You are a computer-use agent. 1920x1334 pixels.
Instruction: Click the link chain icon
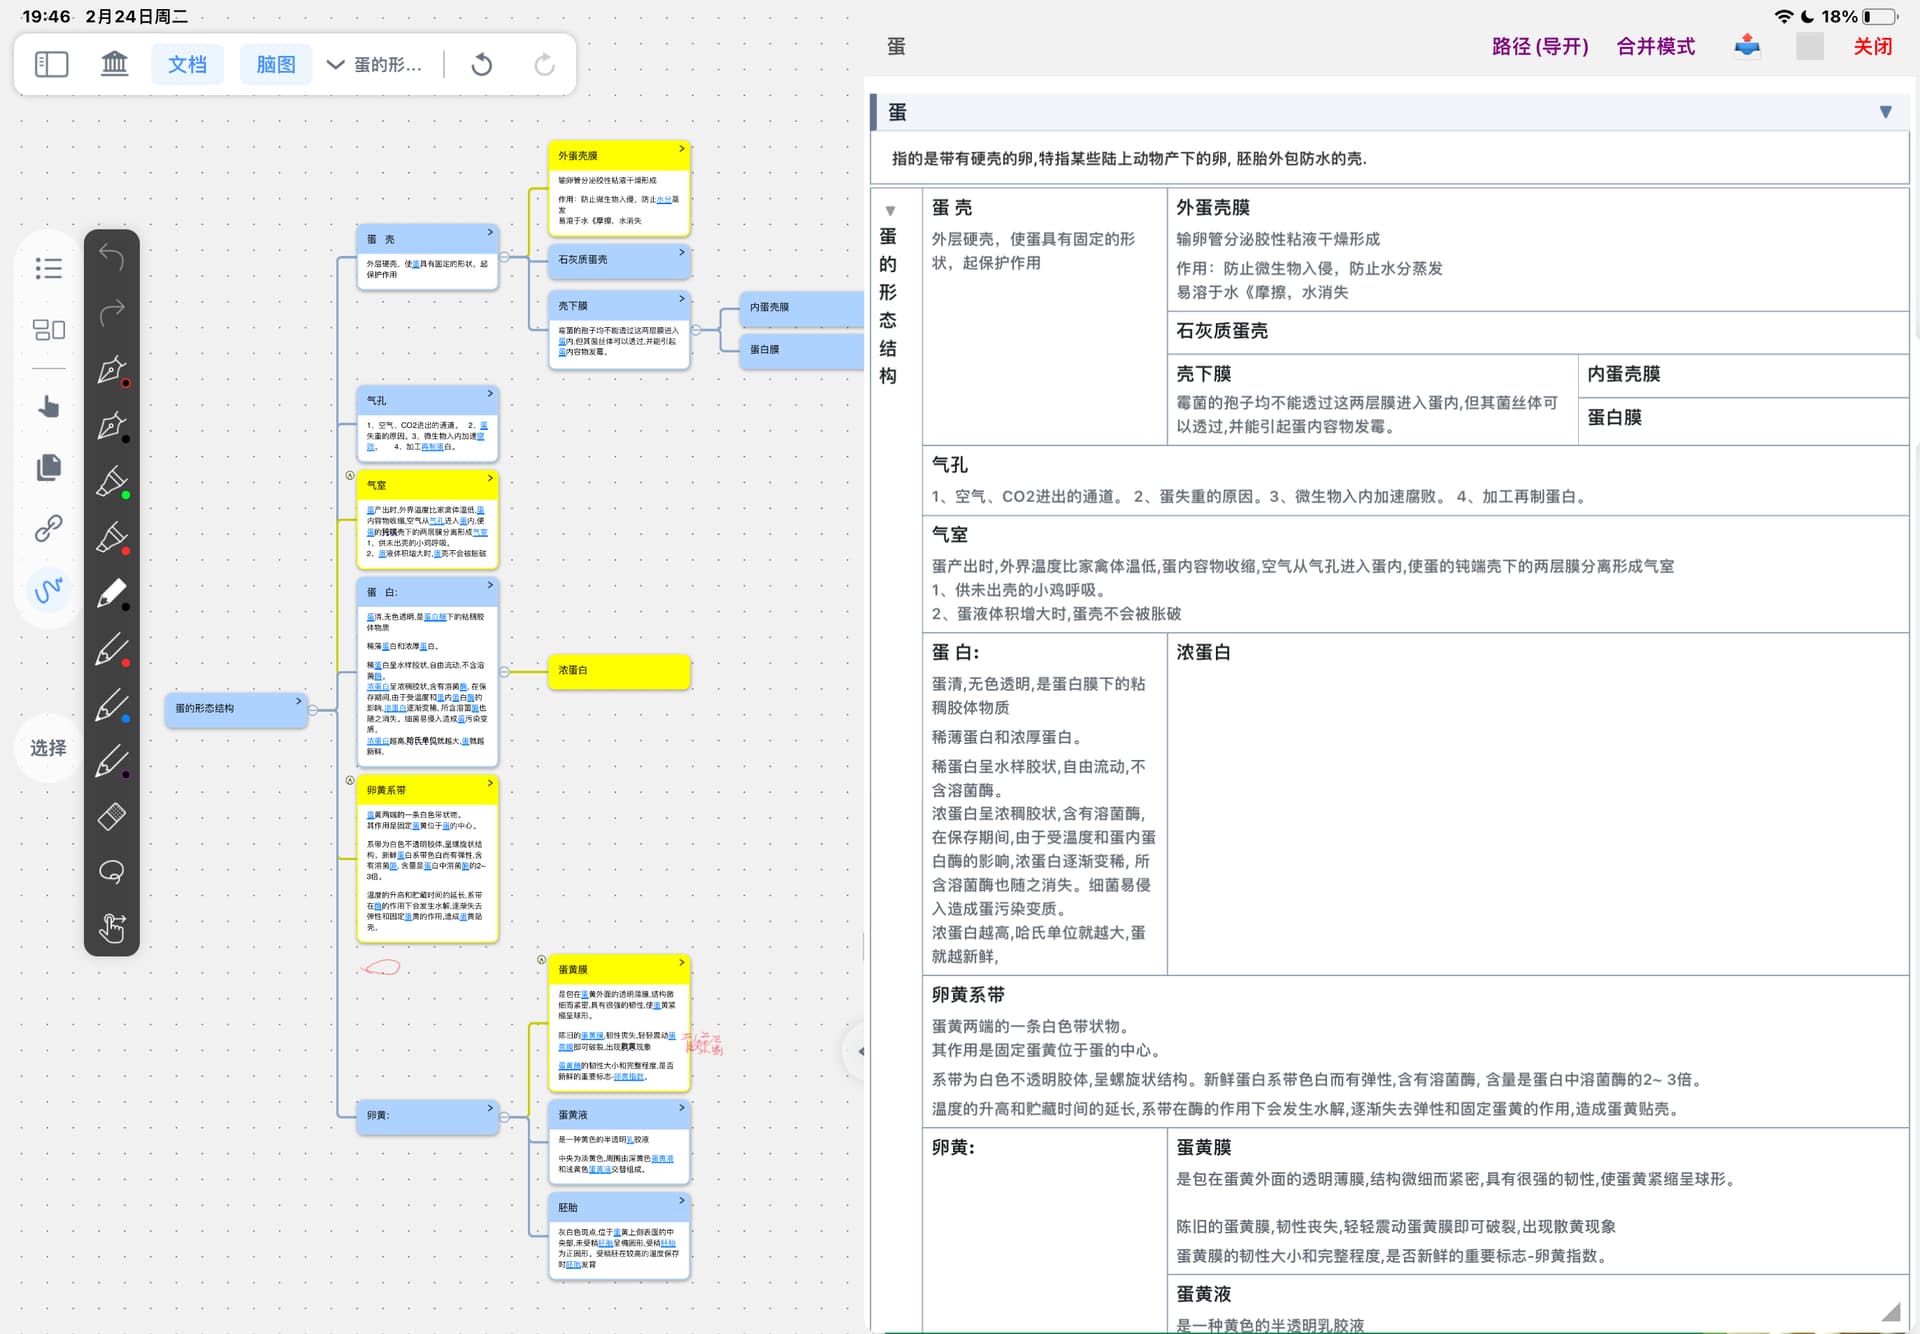pos(48,528)
